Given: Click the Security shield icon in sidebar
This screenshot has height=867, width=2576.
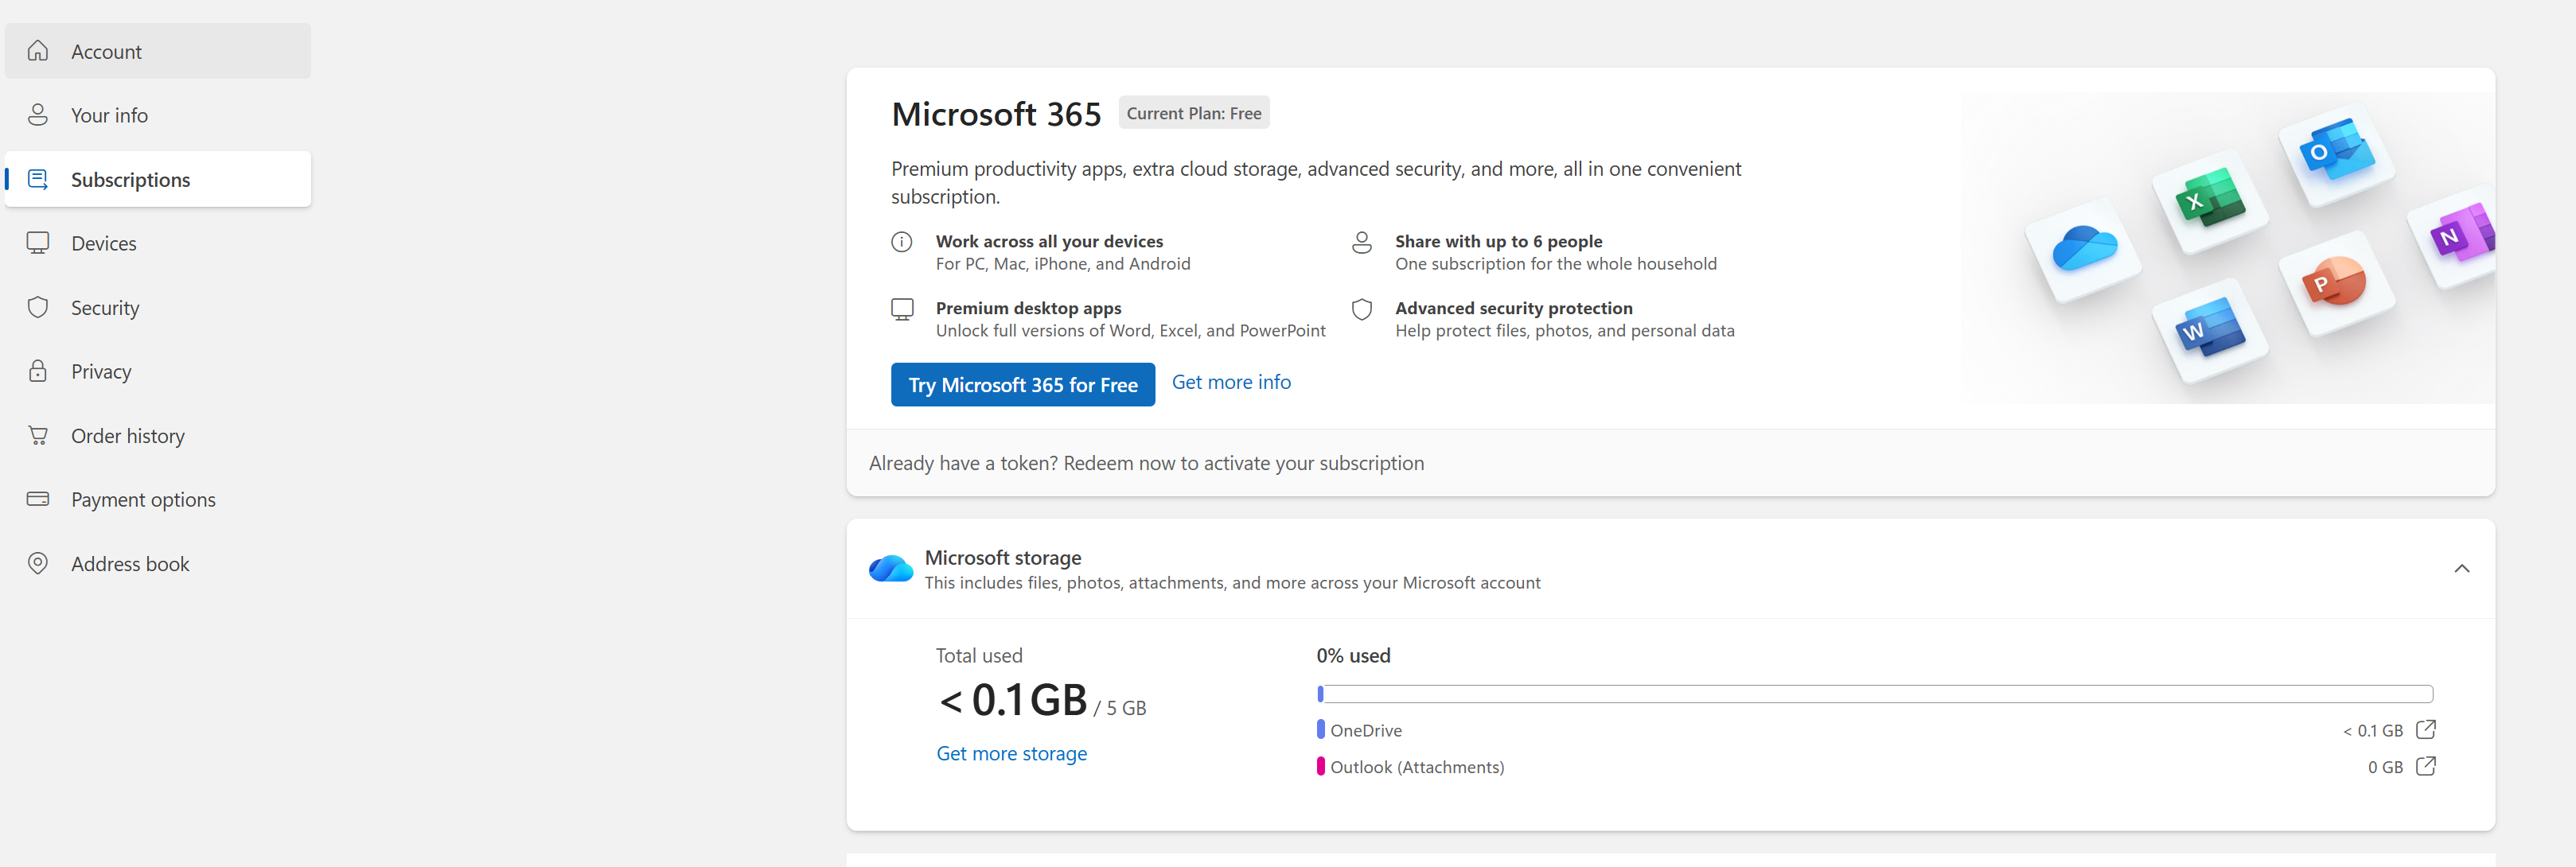Looking at the screenshot, I should click(38, 307).
